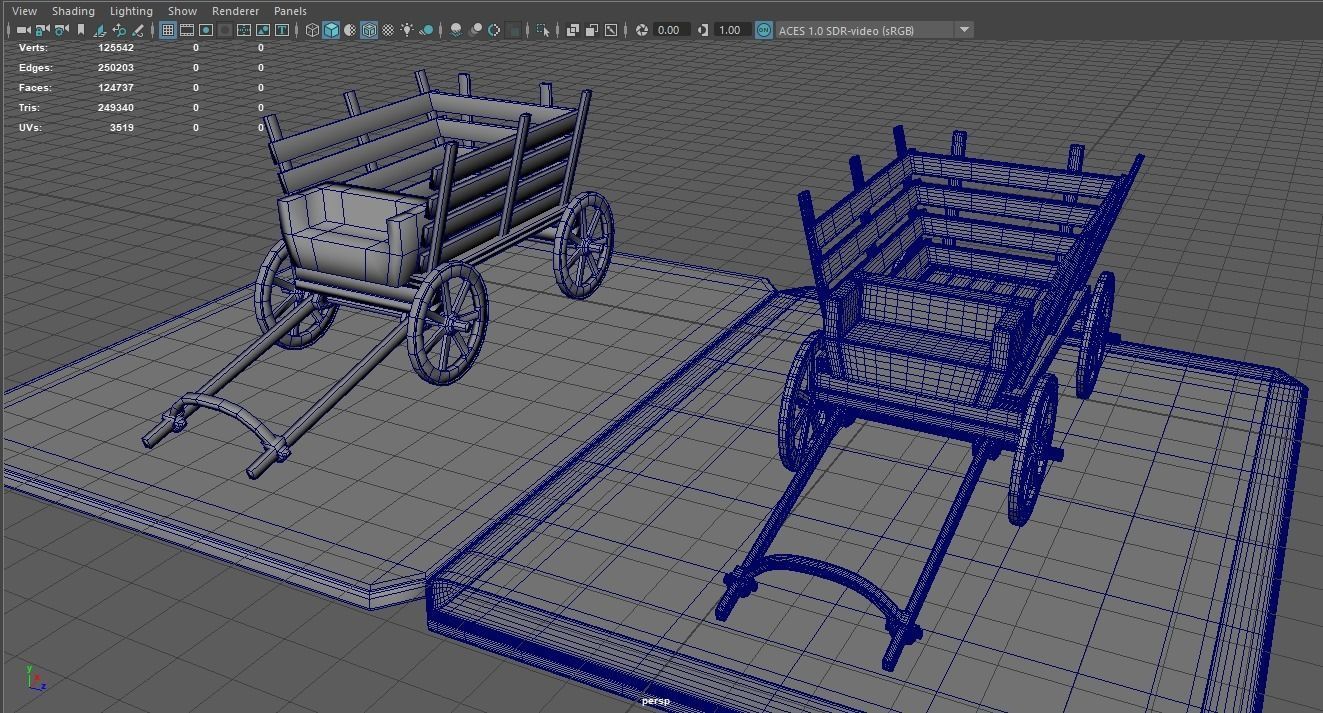
Task: Switch to Wireframe cube shading
Action: click(x=313, y=30)
